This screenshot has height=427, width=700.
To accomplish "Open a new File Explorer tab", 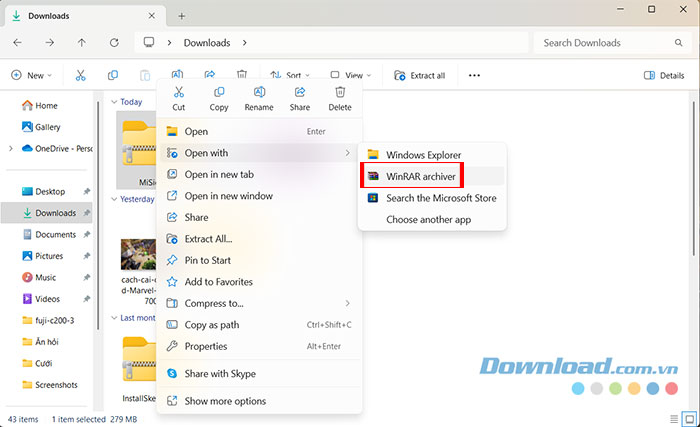I will (x=182, y=16).
